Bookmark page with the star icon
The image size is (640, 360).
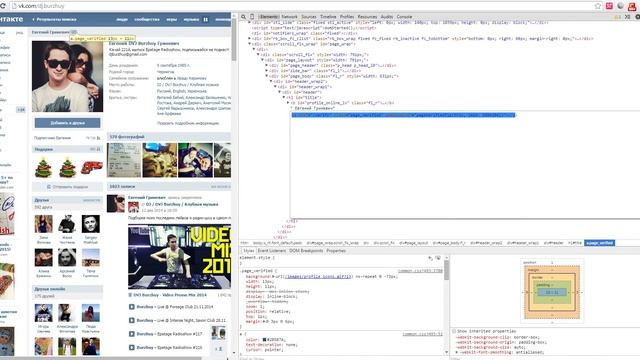point(598,6)
